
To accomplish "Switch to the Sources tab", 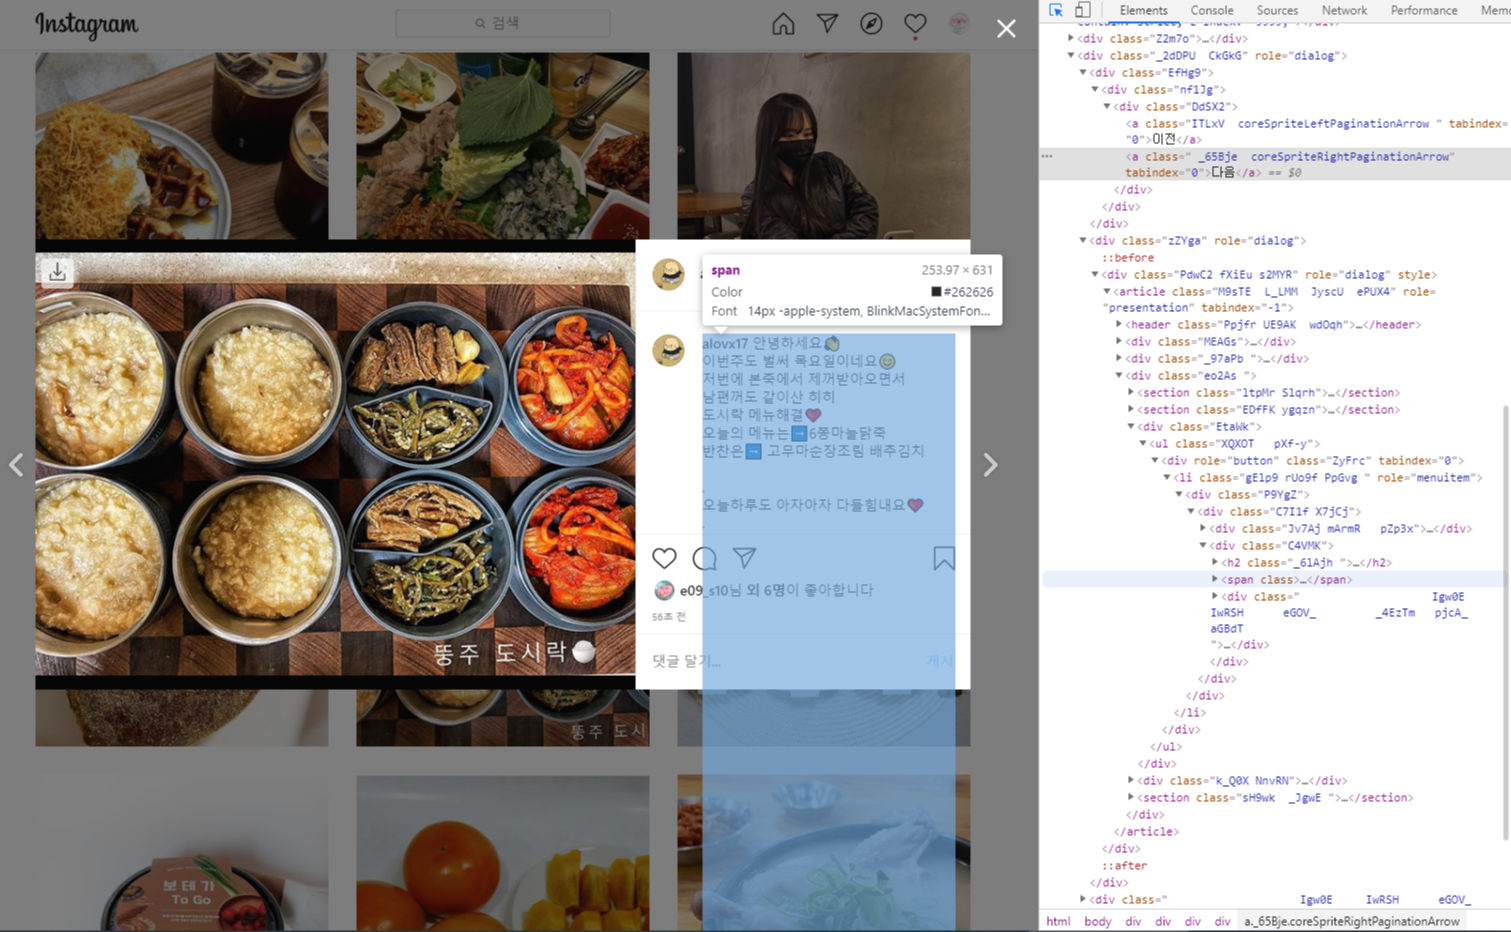I will [1277, 10].
